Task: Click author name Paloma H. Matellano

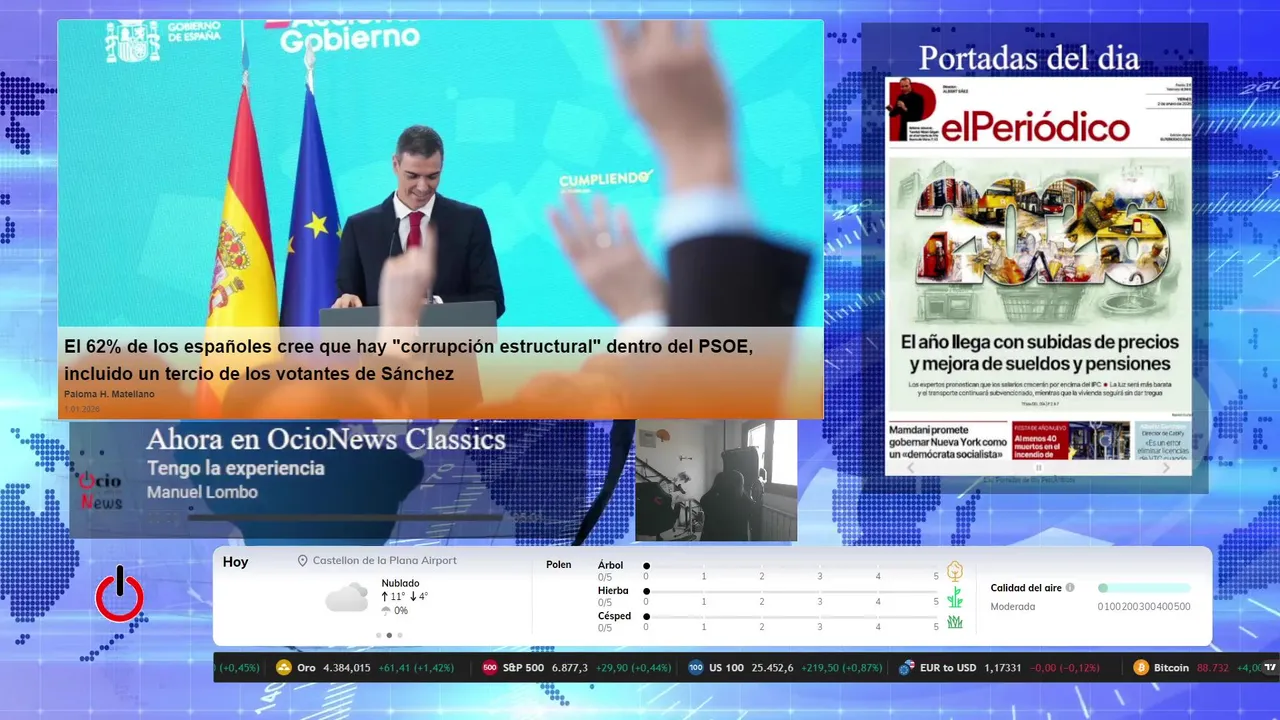Action: coord(109,394)
